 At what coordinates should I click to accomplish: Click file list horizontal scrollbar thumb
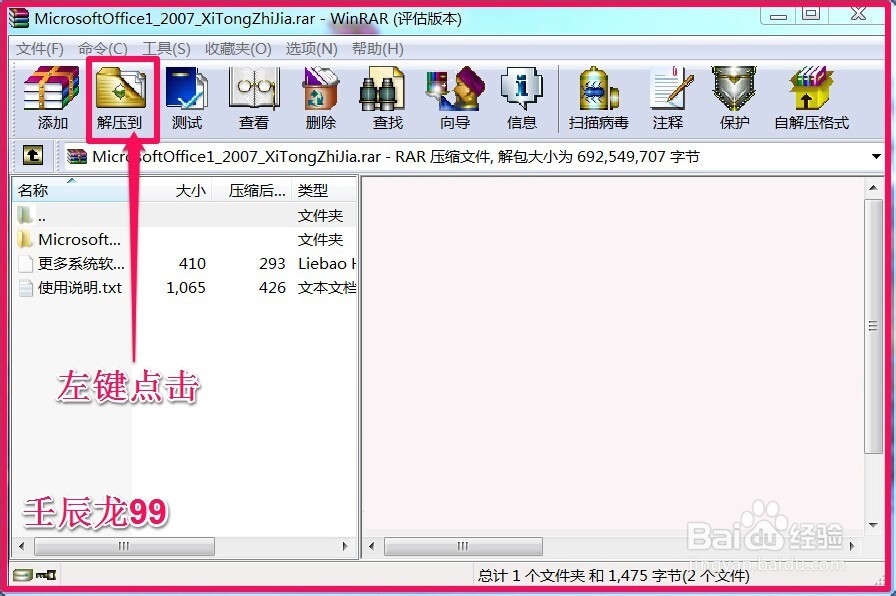pyautogui.click(x=124, y=546)
